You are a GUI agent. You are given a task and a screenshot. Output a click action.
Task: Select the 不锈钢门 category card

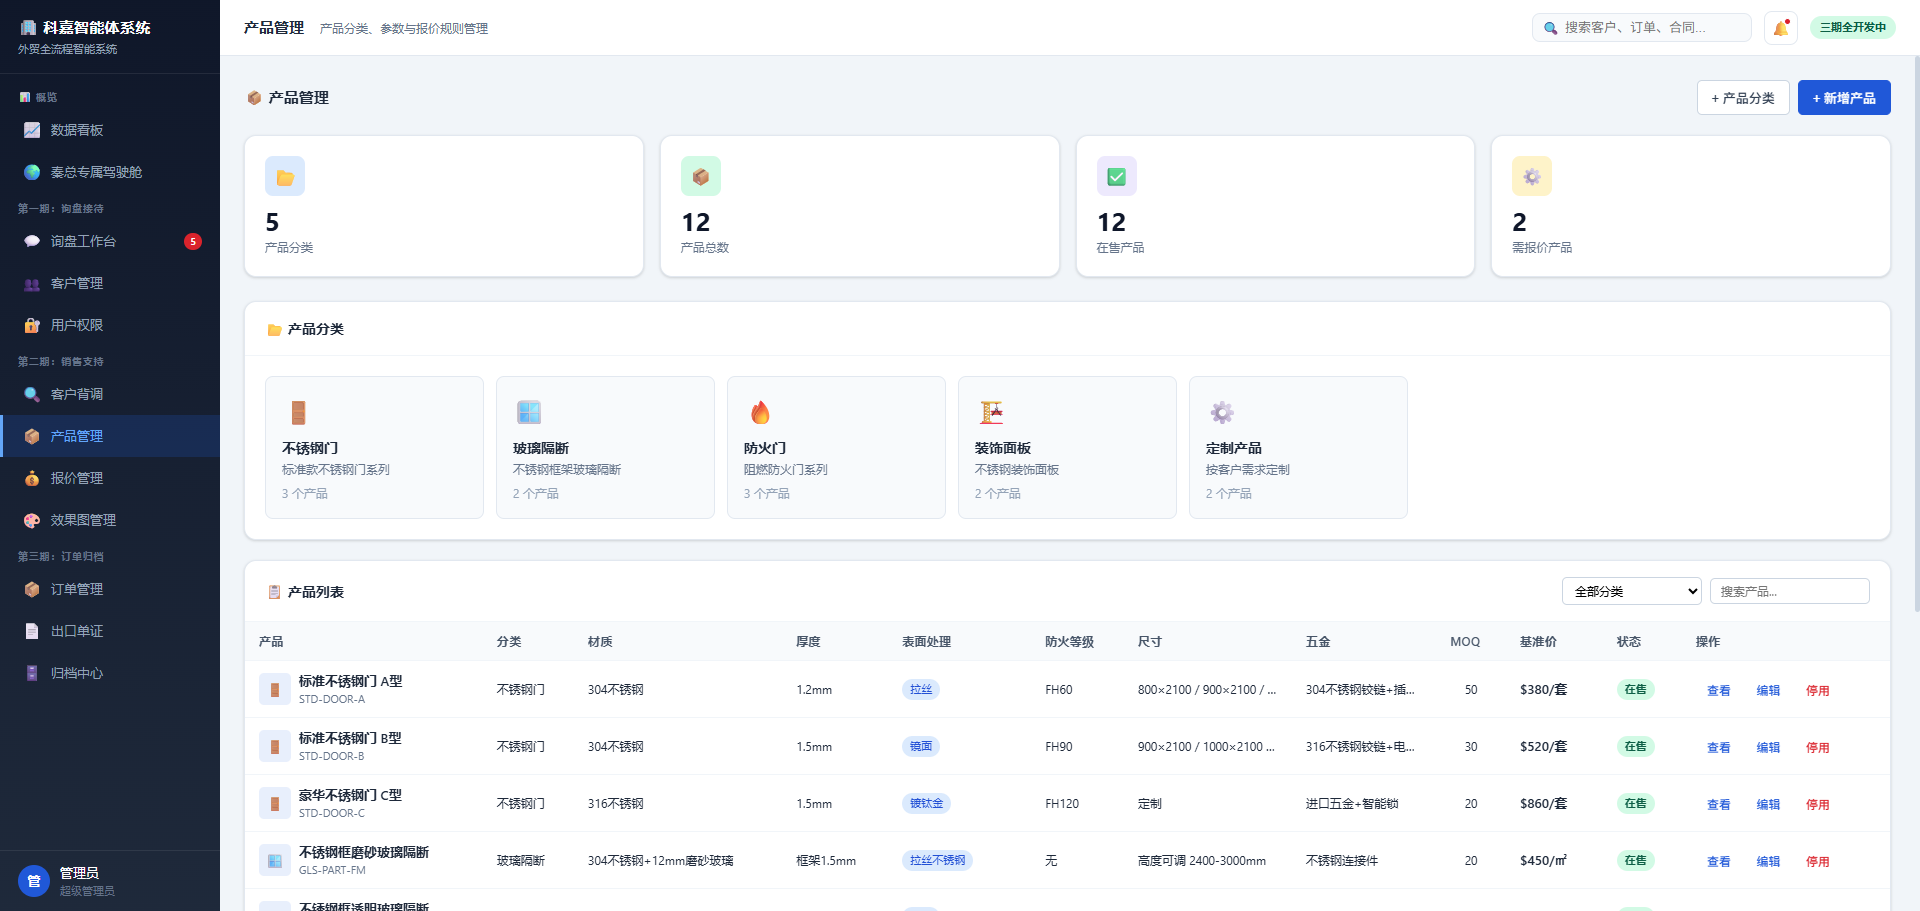tap(374, 447)
